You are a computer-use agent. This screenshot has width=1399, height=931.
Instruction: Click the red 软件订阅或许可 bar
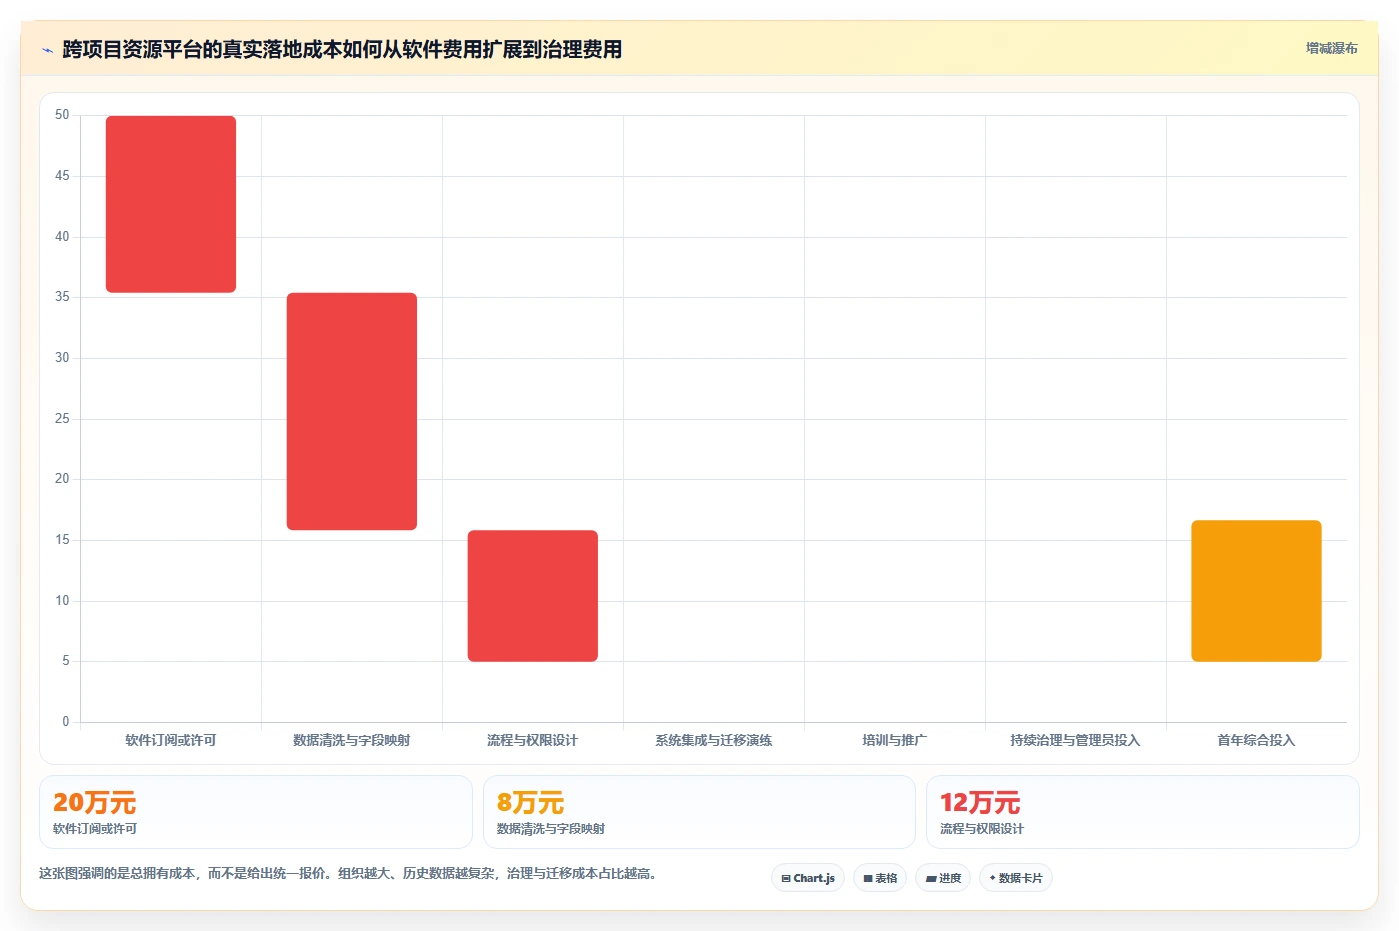(171, 204)
